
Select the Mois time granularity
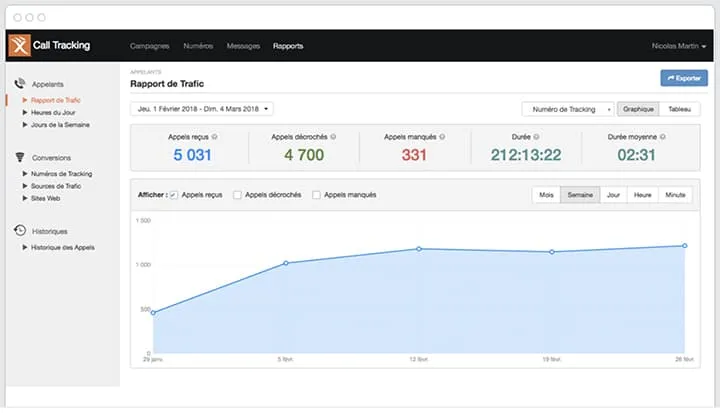(546, 195)
